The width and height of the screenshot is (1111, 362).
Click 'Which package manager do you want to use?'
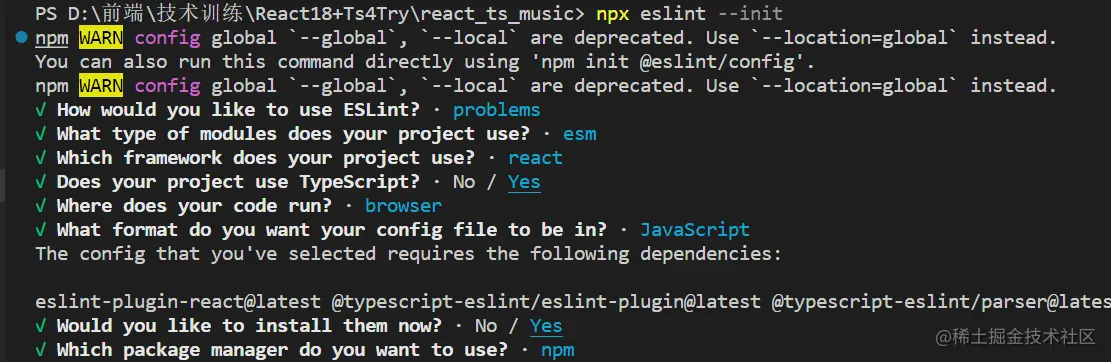click(282, 350)
